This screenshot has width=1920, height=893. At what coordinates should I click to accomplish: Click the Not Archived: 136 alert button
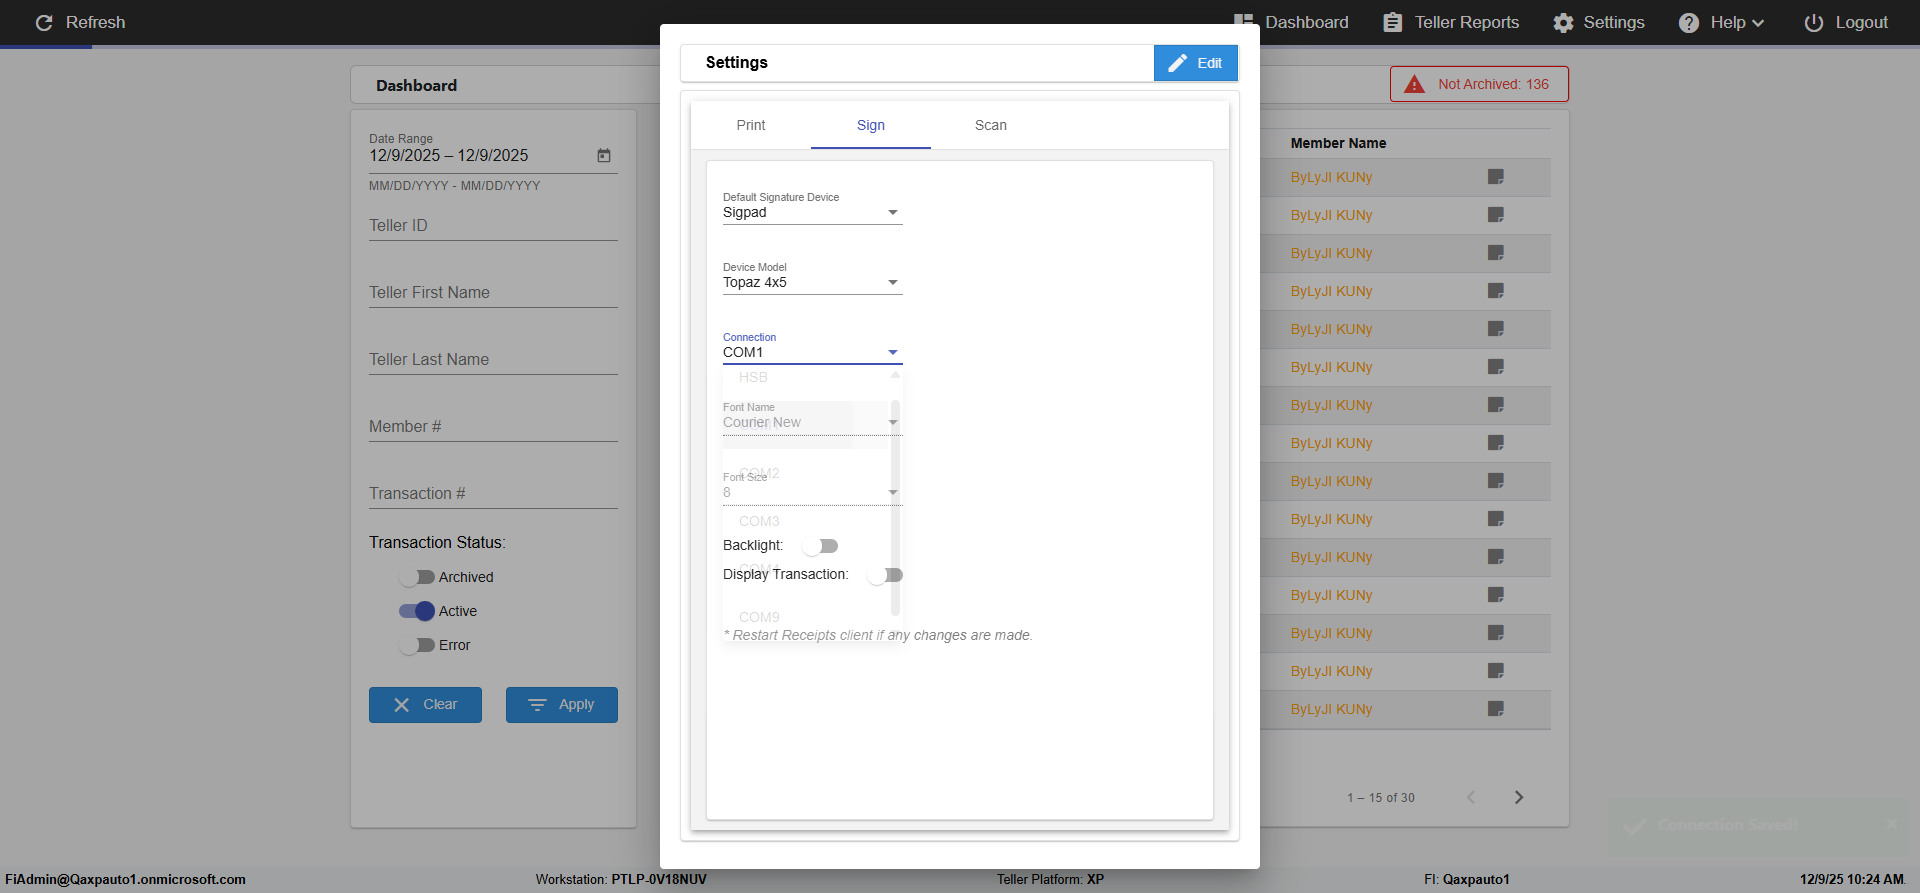click(1479, 84)
